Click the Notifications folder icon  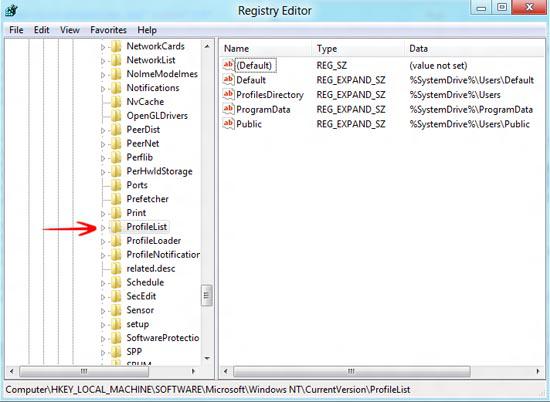tap(116, 88)
